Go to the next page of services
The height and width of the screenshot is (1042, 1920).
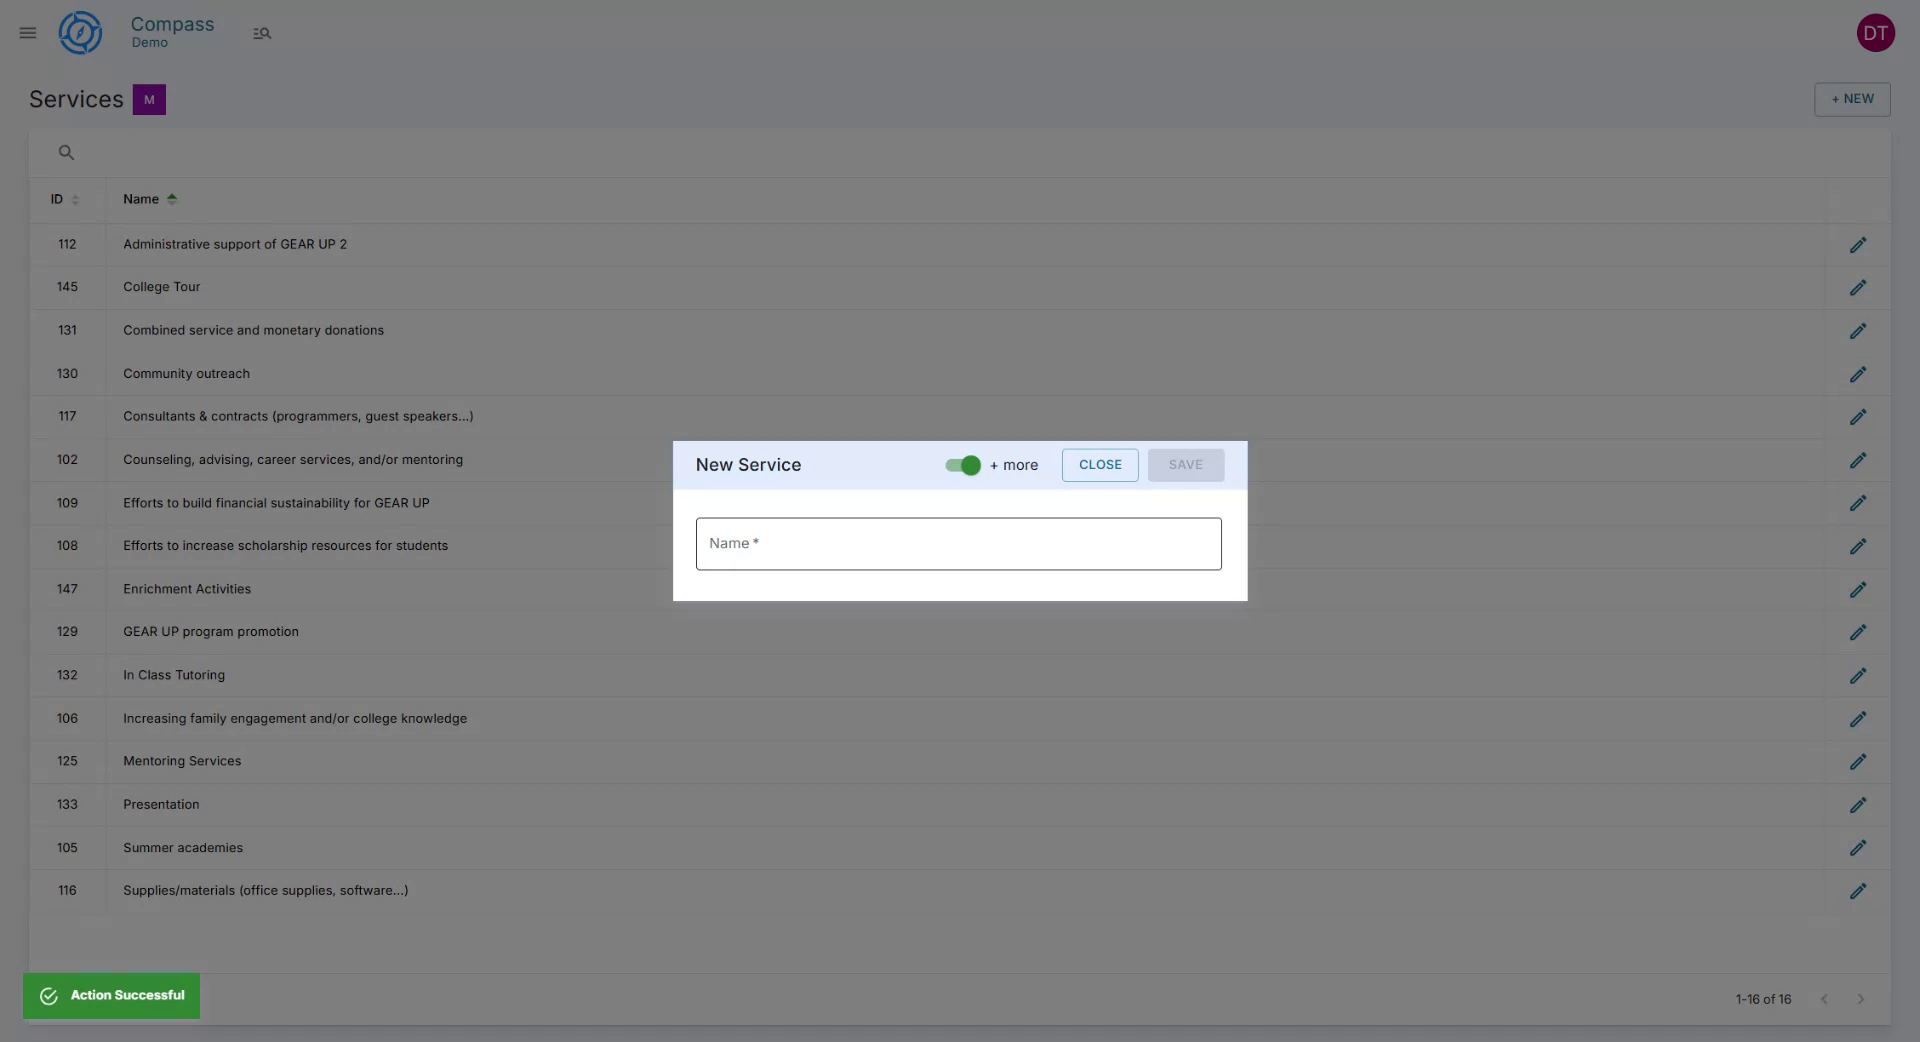(x=1860, y=999)
